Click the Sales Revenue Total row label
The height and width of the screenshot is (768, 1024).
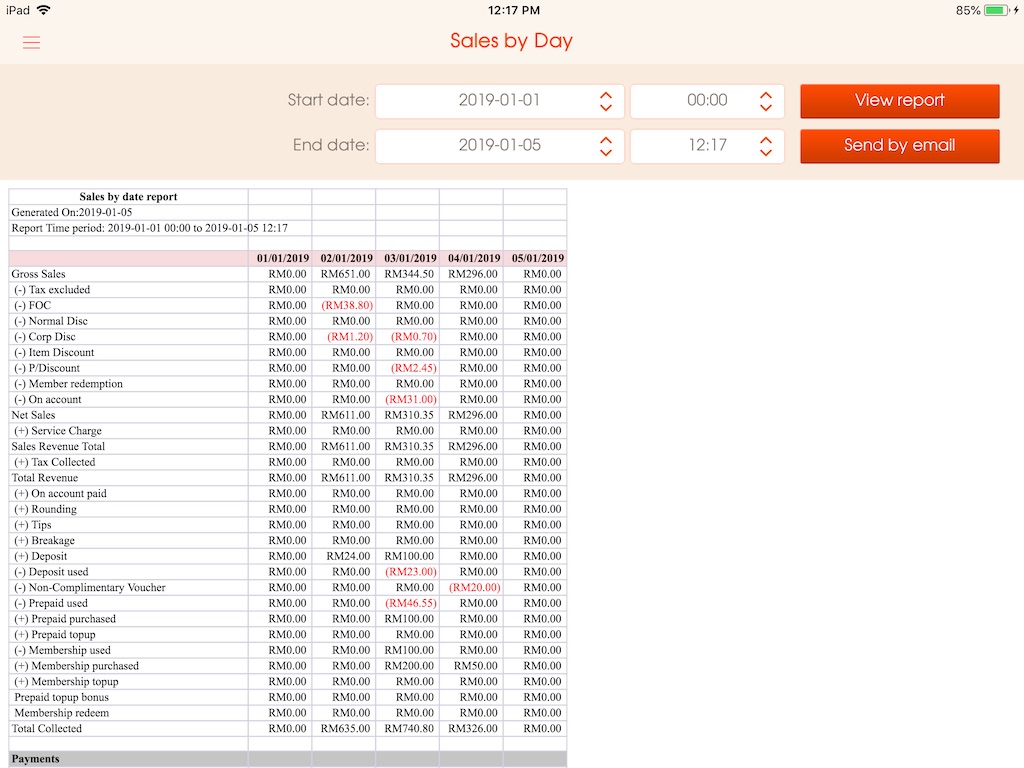(58, 447)
